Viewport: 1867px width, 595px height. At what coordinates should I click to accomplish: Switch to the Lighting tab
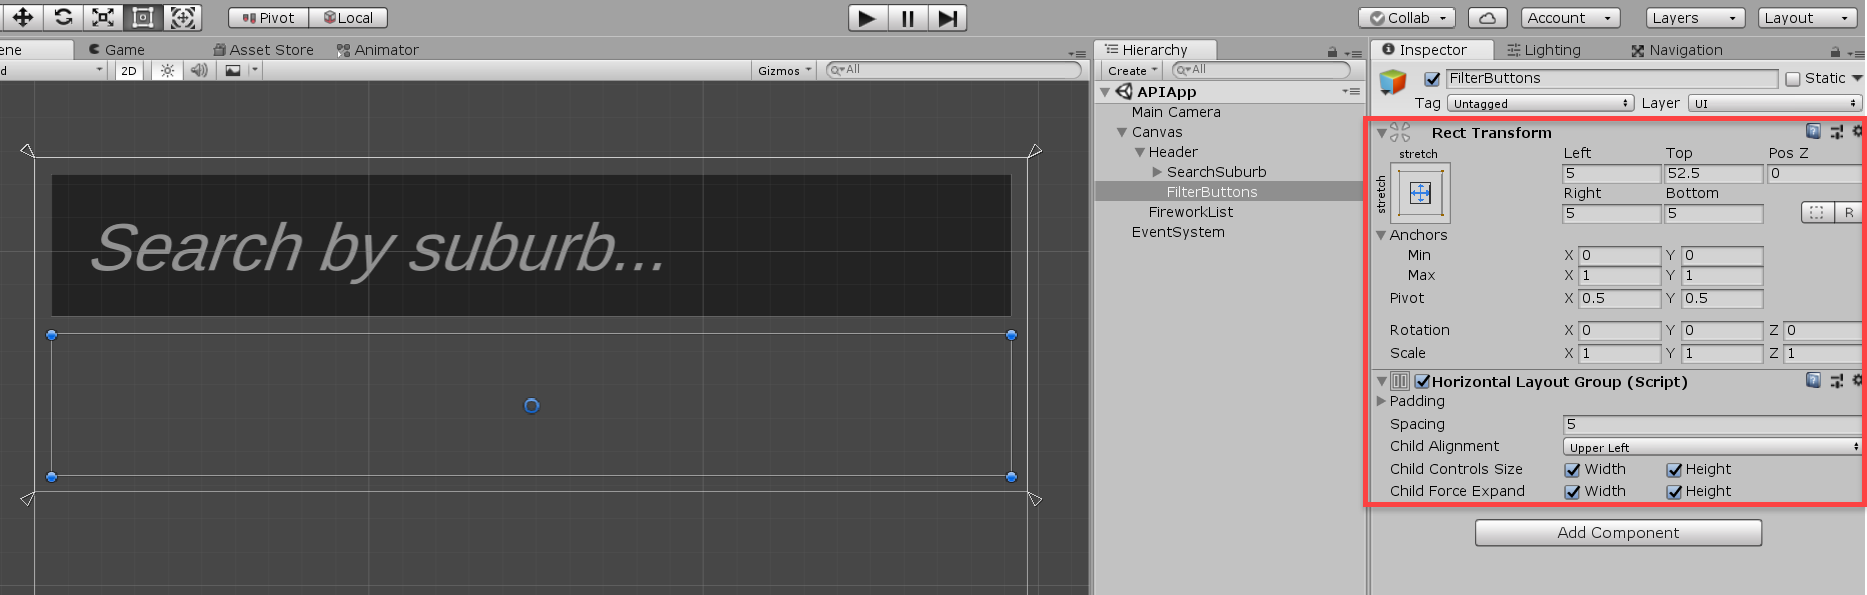1544,50
